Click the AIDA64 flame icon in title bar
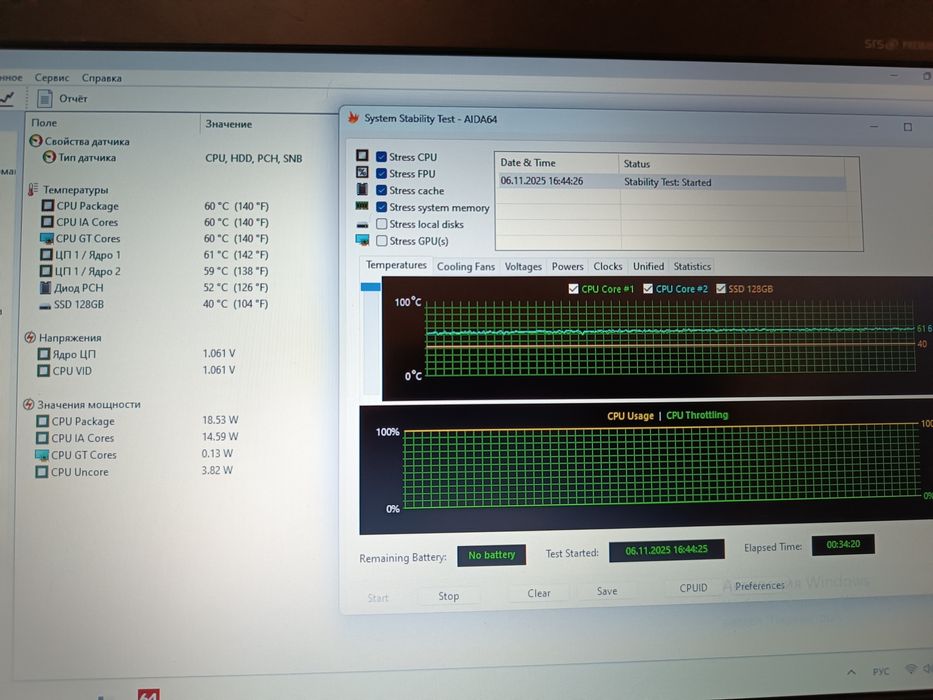The image size is (933, 700). tap(353, 118)
